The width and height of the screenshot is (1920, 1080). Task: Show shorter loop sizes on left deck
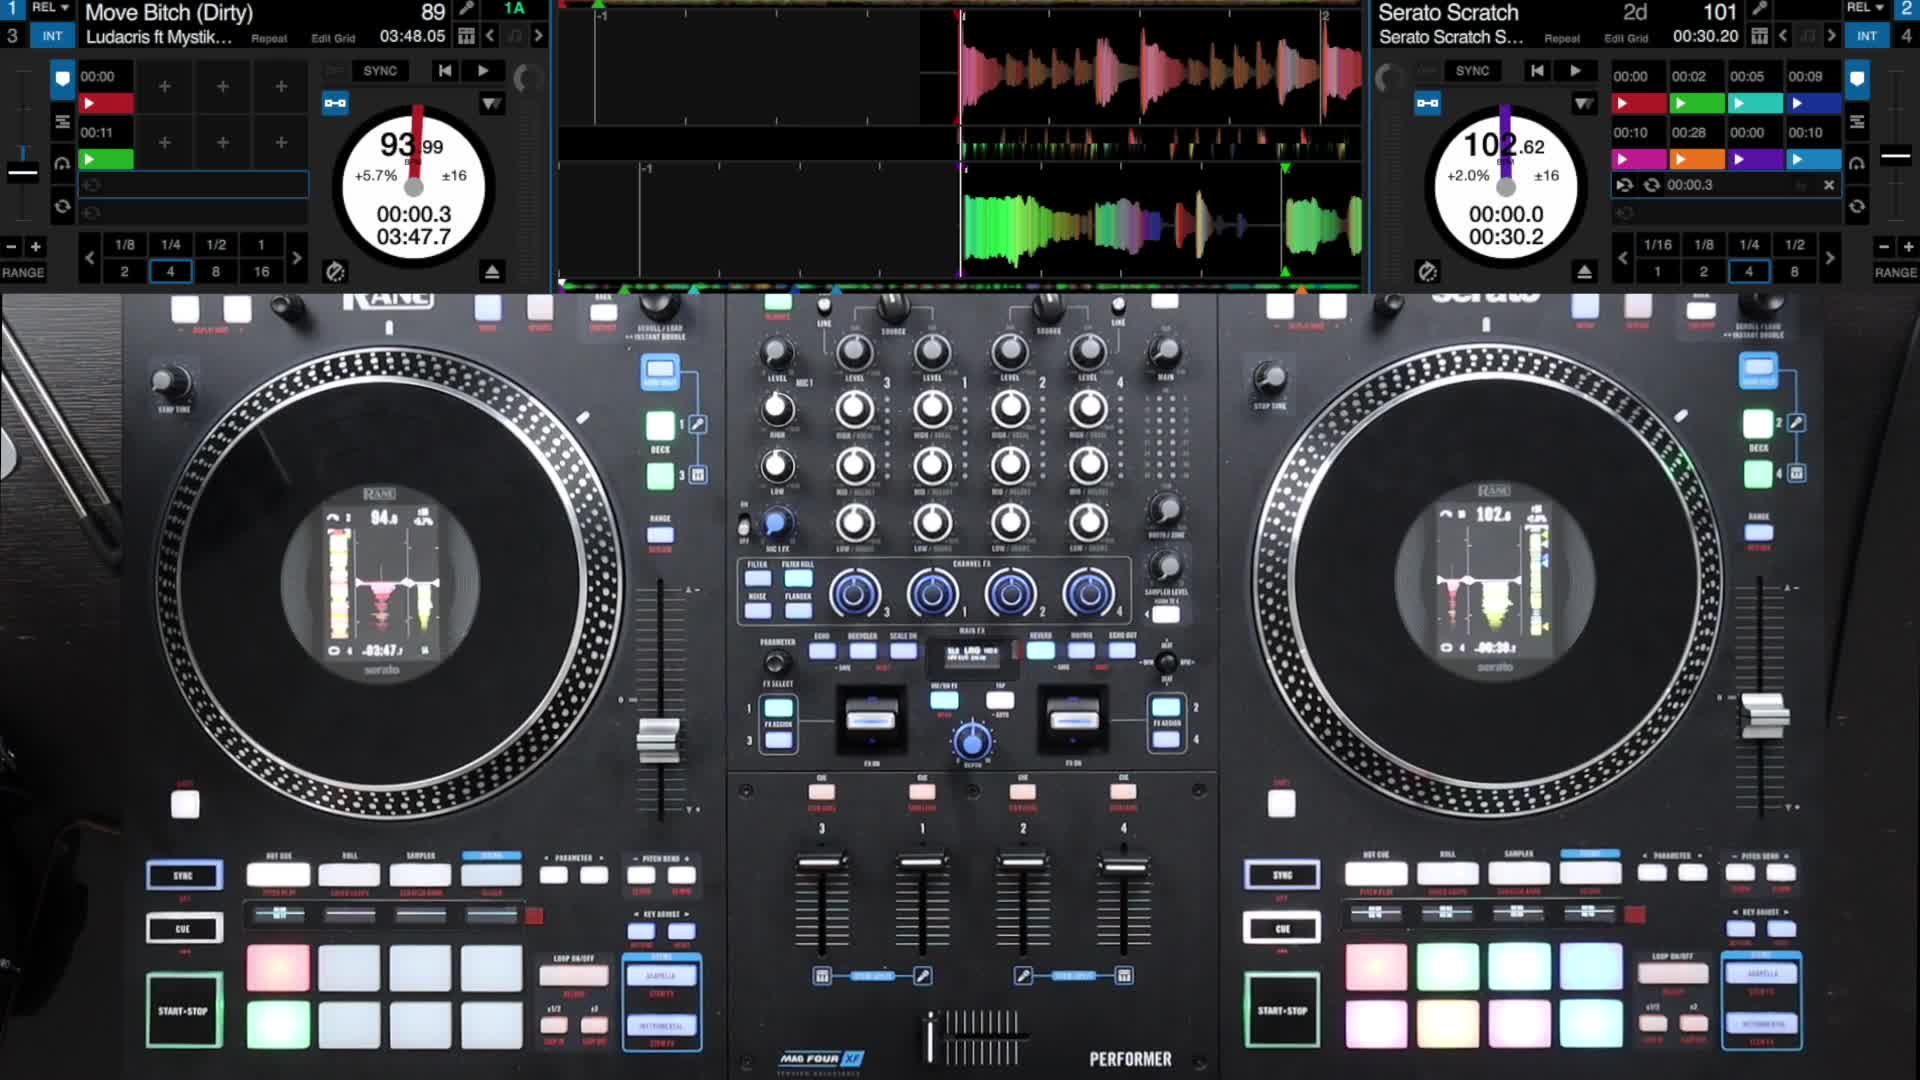(89, 258)
